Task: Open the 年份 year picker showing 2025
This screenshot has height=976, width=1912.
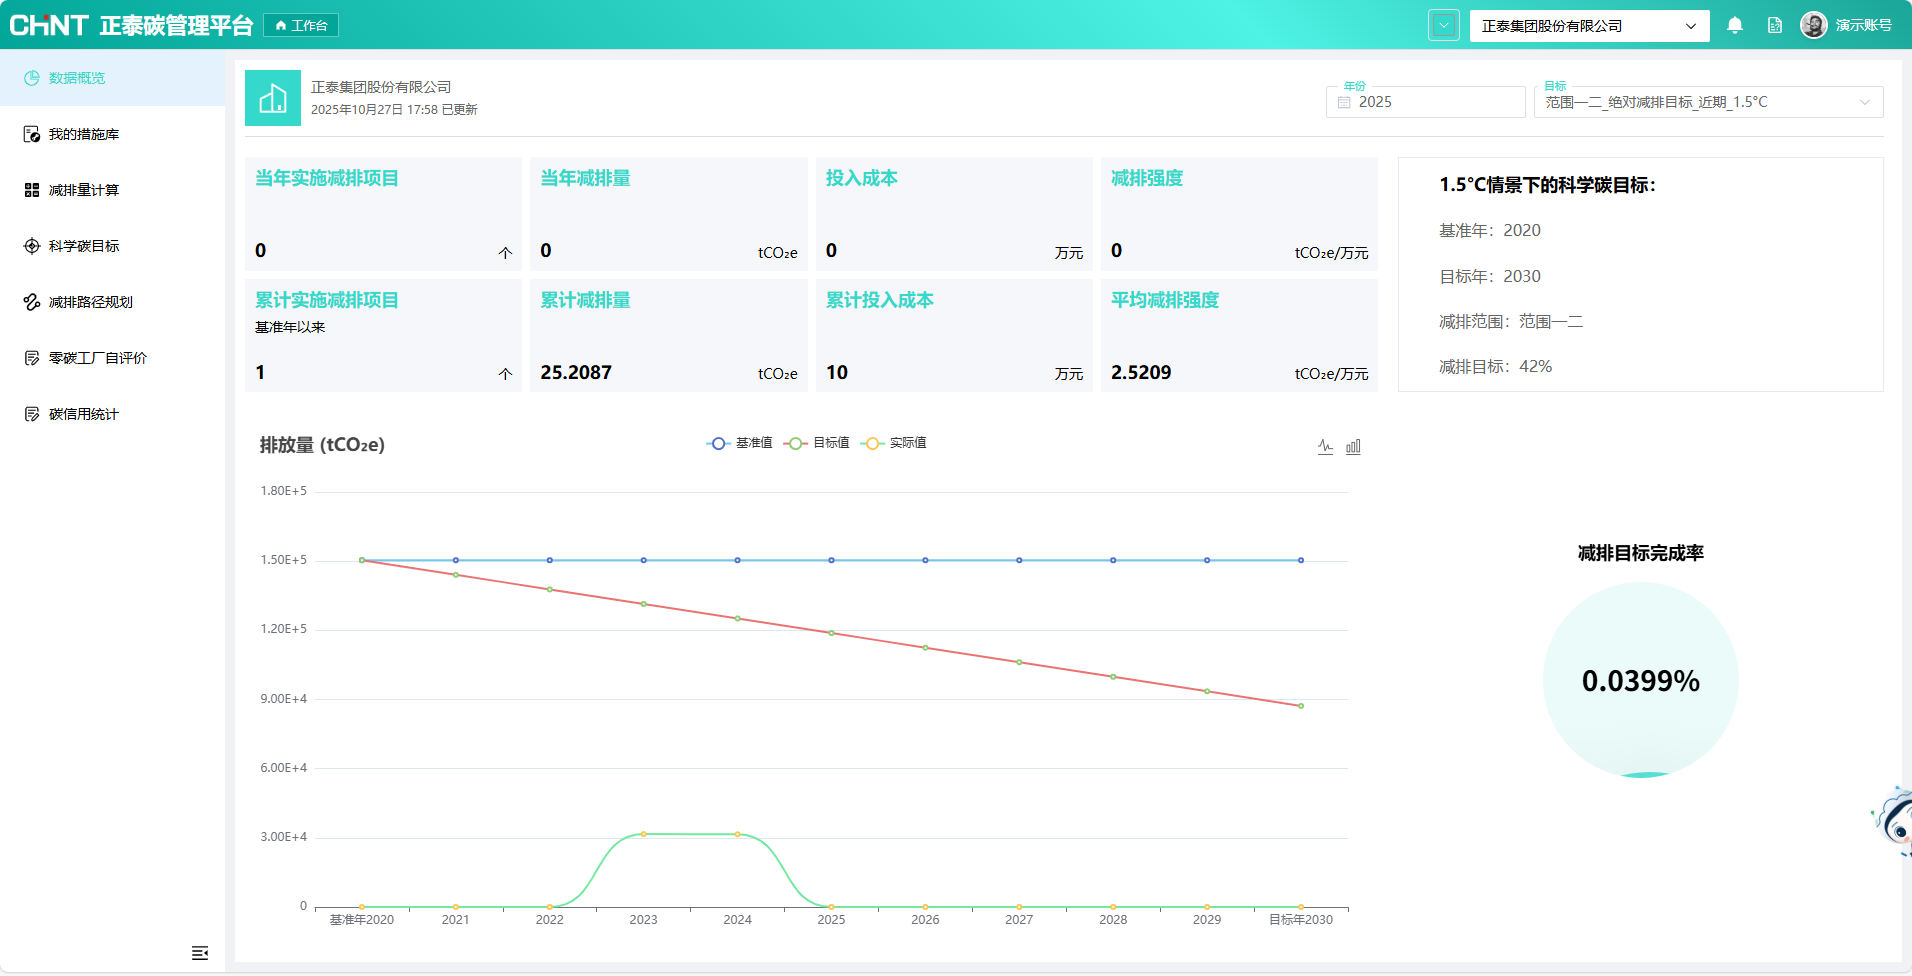Action: tap(1425, 102)
